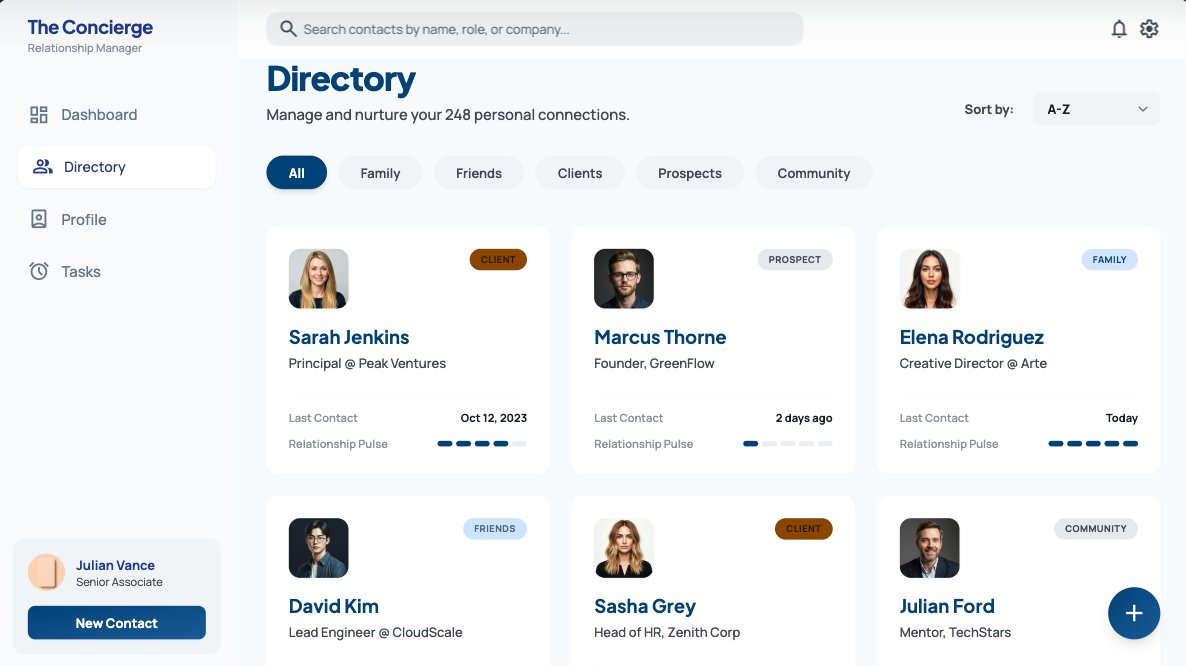Click "2 days ago" last contact value
1186x666 pixels.
(804, 418)
